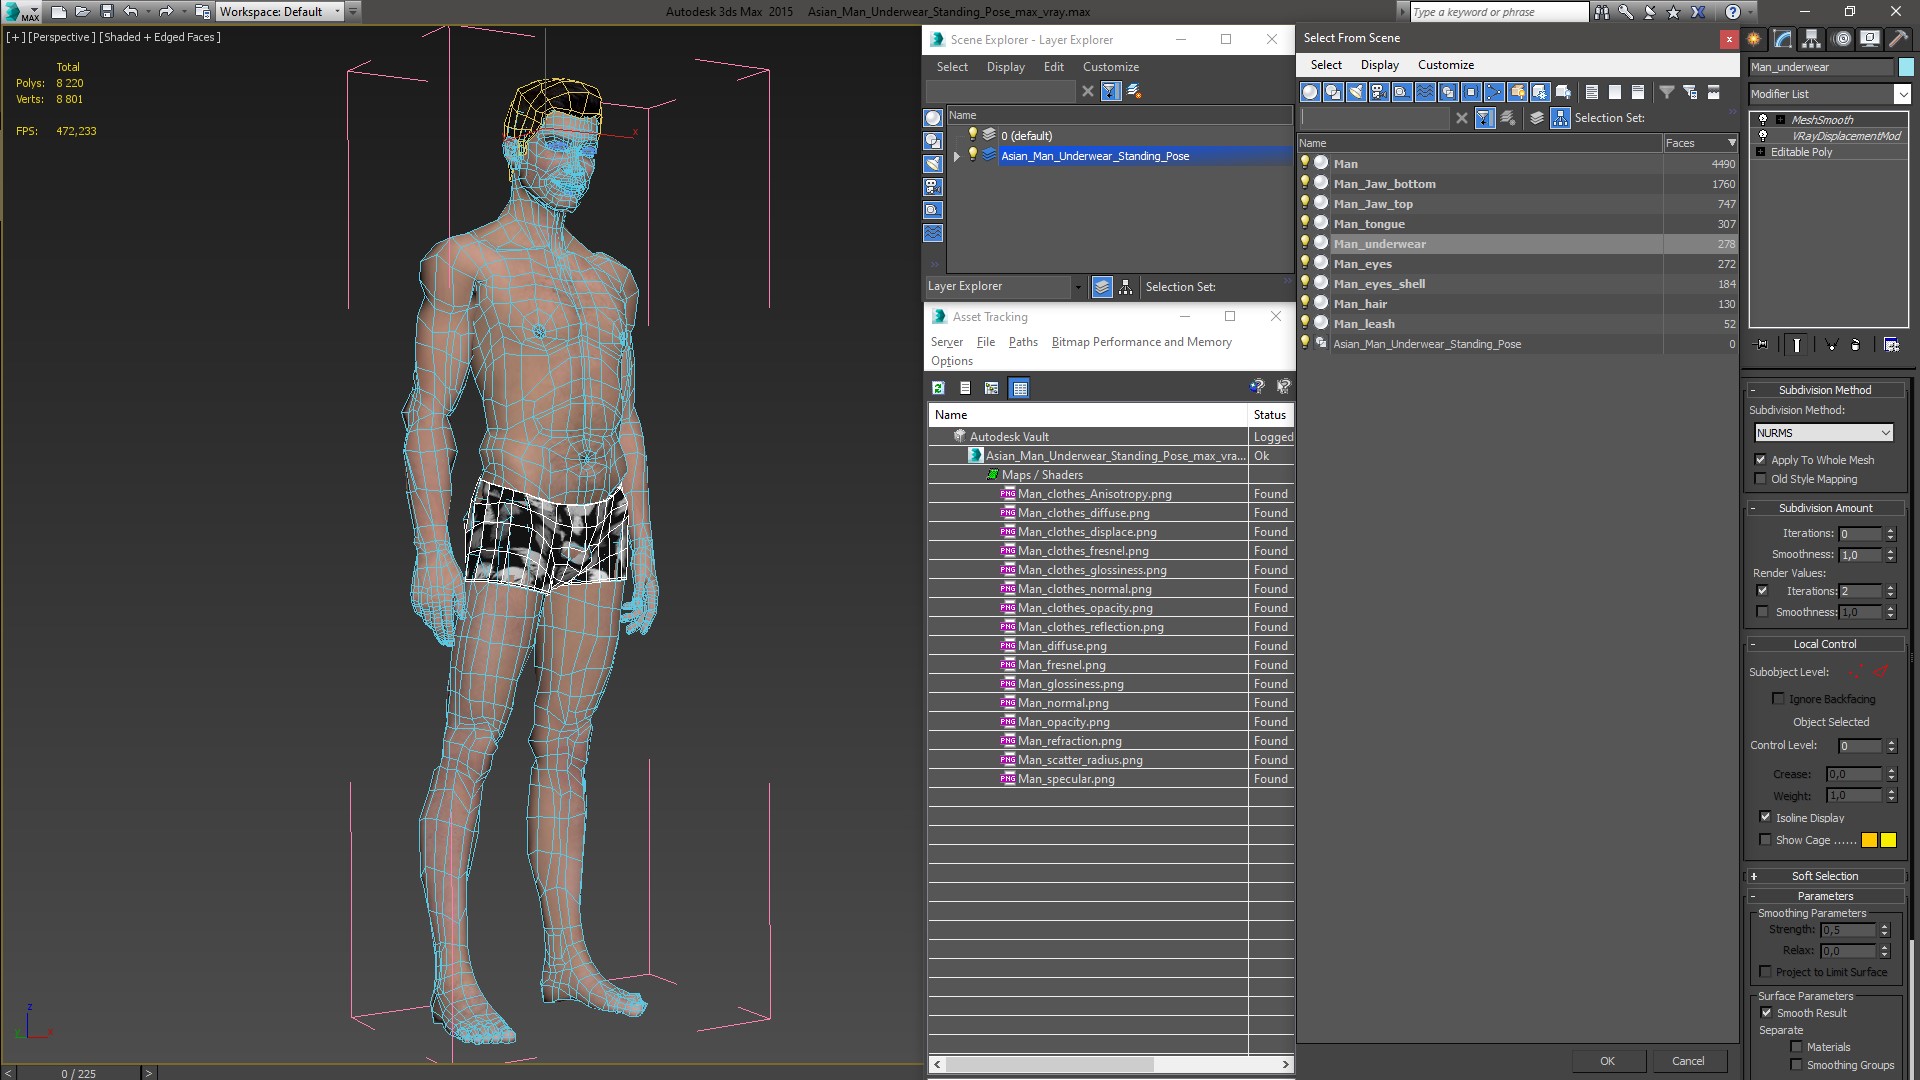1920x1080 pixels.
Task: Open Display menu in Select From Scene
Action: click(1379, 65)
